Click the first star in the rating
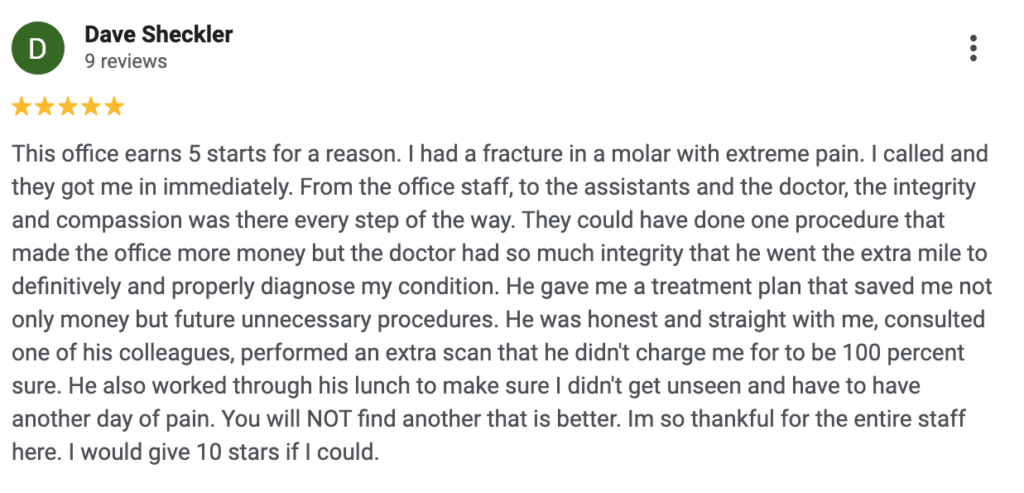 [21, 106]
